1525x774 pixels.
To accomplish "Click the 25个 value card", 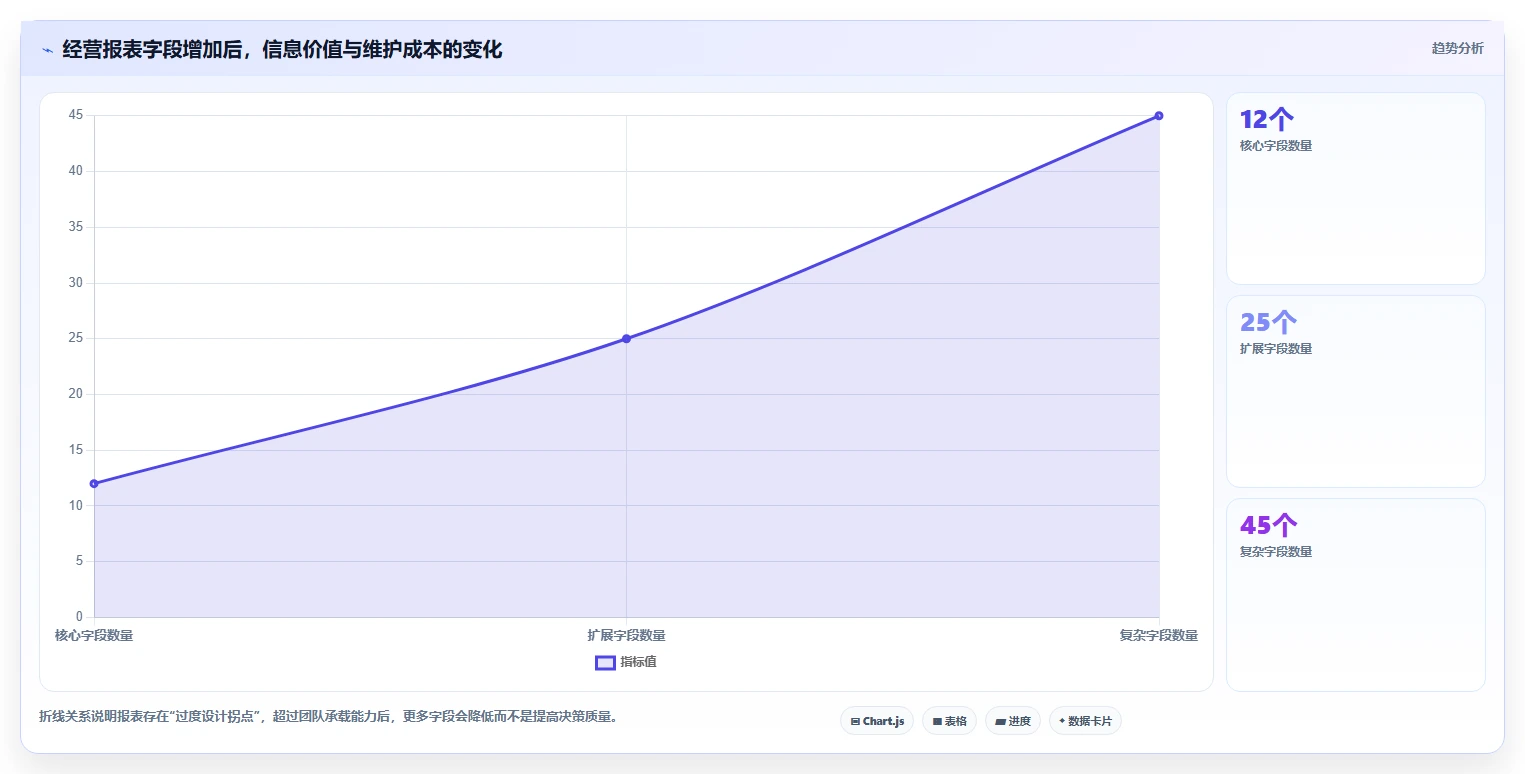I will (1355, 392).
